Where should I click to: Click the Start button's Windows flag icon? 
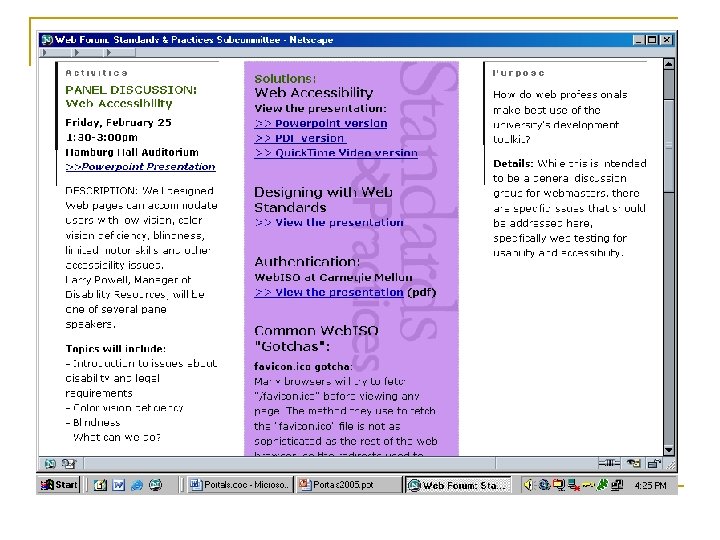click(47, 484)
